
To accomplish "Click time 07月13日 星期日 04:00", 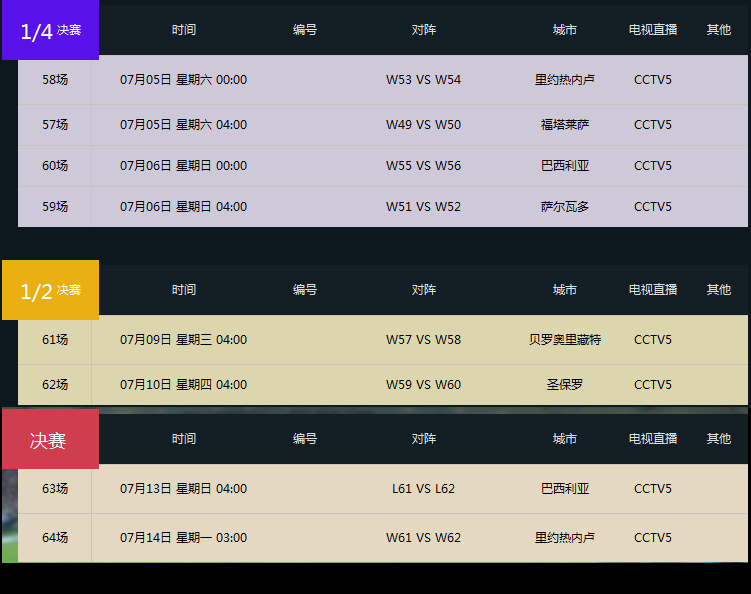I will 183,489.
